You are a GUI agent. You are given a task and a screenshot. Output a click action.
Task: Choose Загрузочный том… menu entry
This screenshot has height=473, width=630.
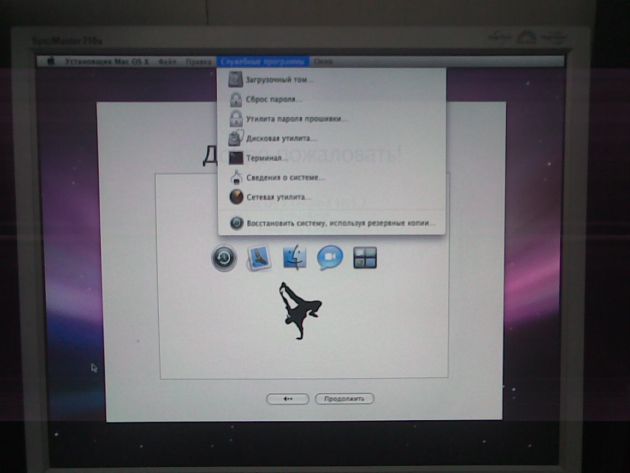(331, 80)
